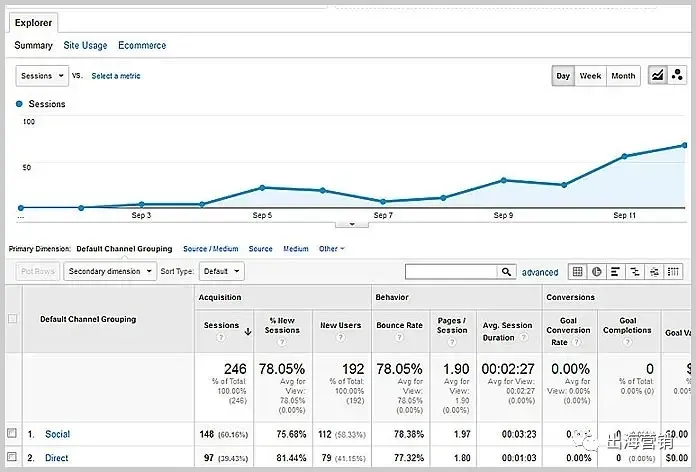Check the Social row checkbox
The height and width of the screenshot is (472, 696).
coord(12,433)
